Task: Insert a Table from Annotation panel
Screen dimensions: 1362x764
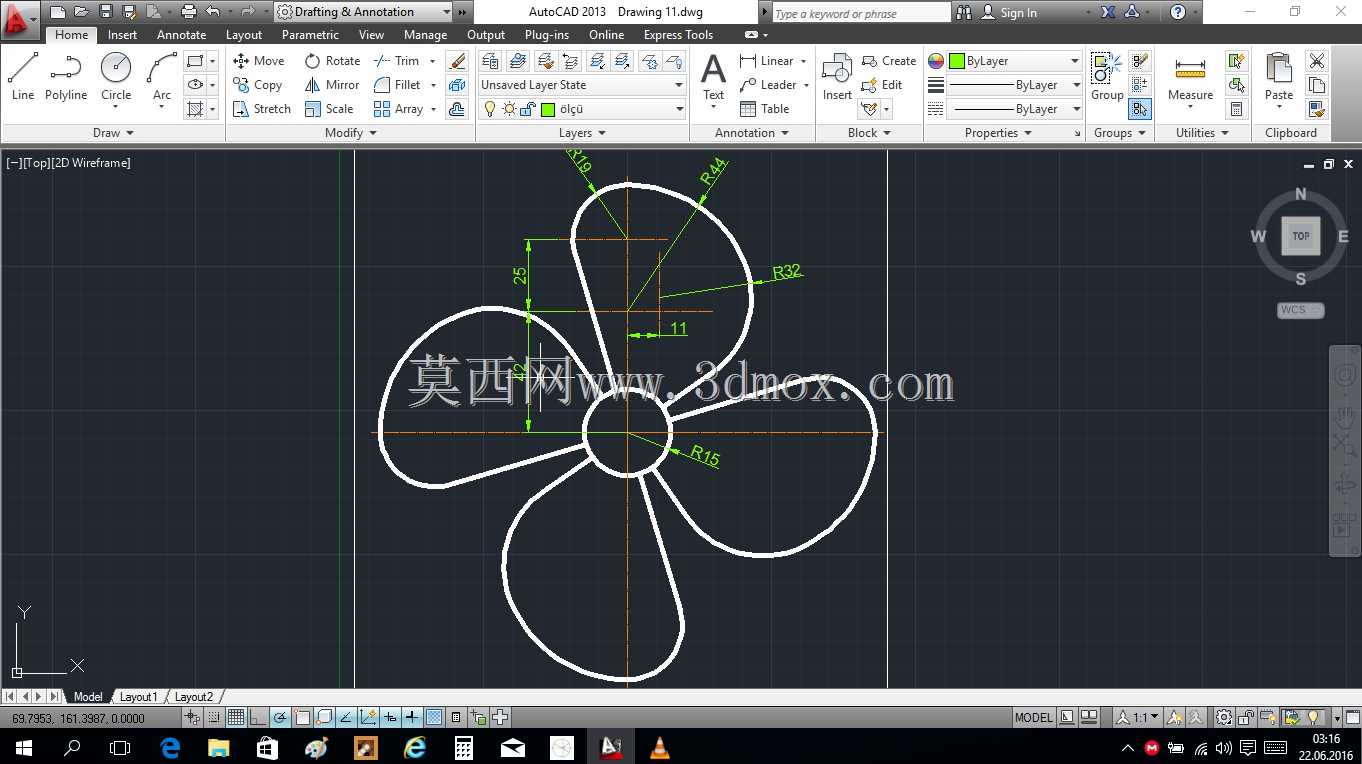Action: pos(765,109)
